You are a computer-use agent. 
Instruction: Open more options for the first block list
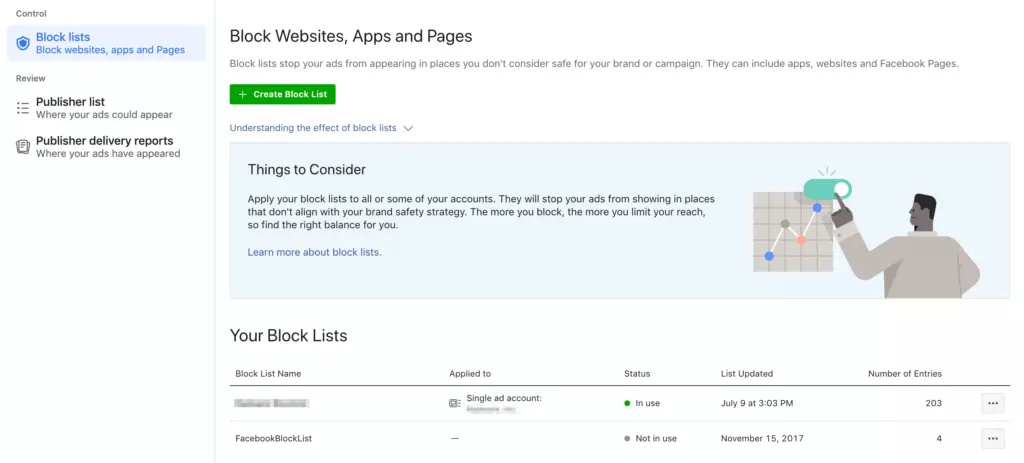(x=992, y=403)
